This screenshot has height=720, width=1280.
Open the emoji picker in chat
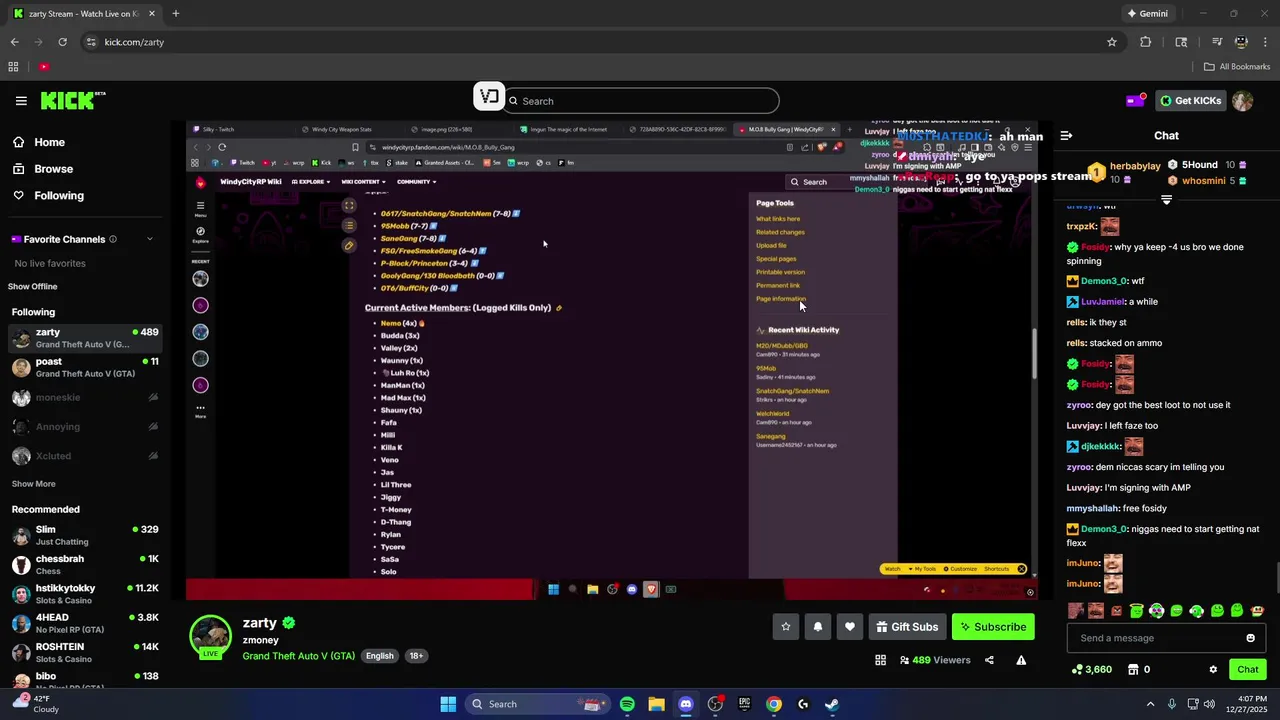[1250, 638]
